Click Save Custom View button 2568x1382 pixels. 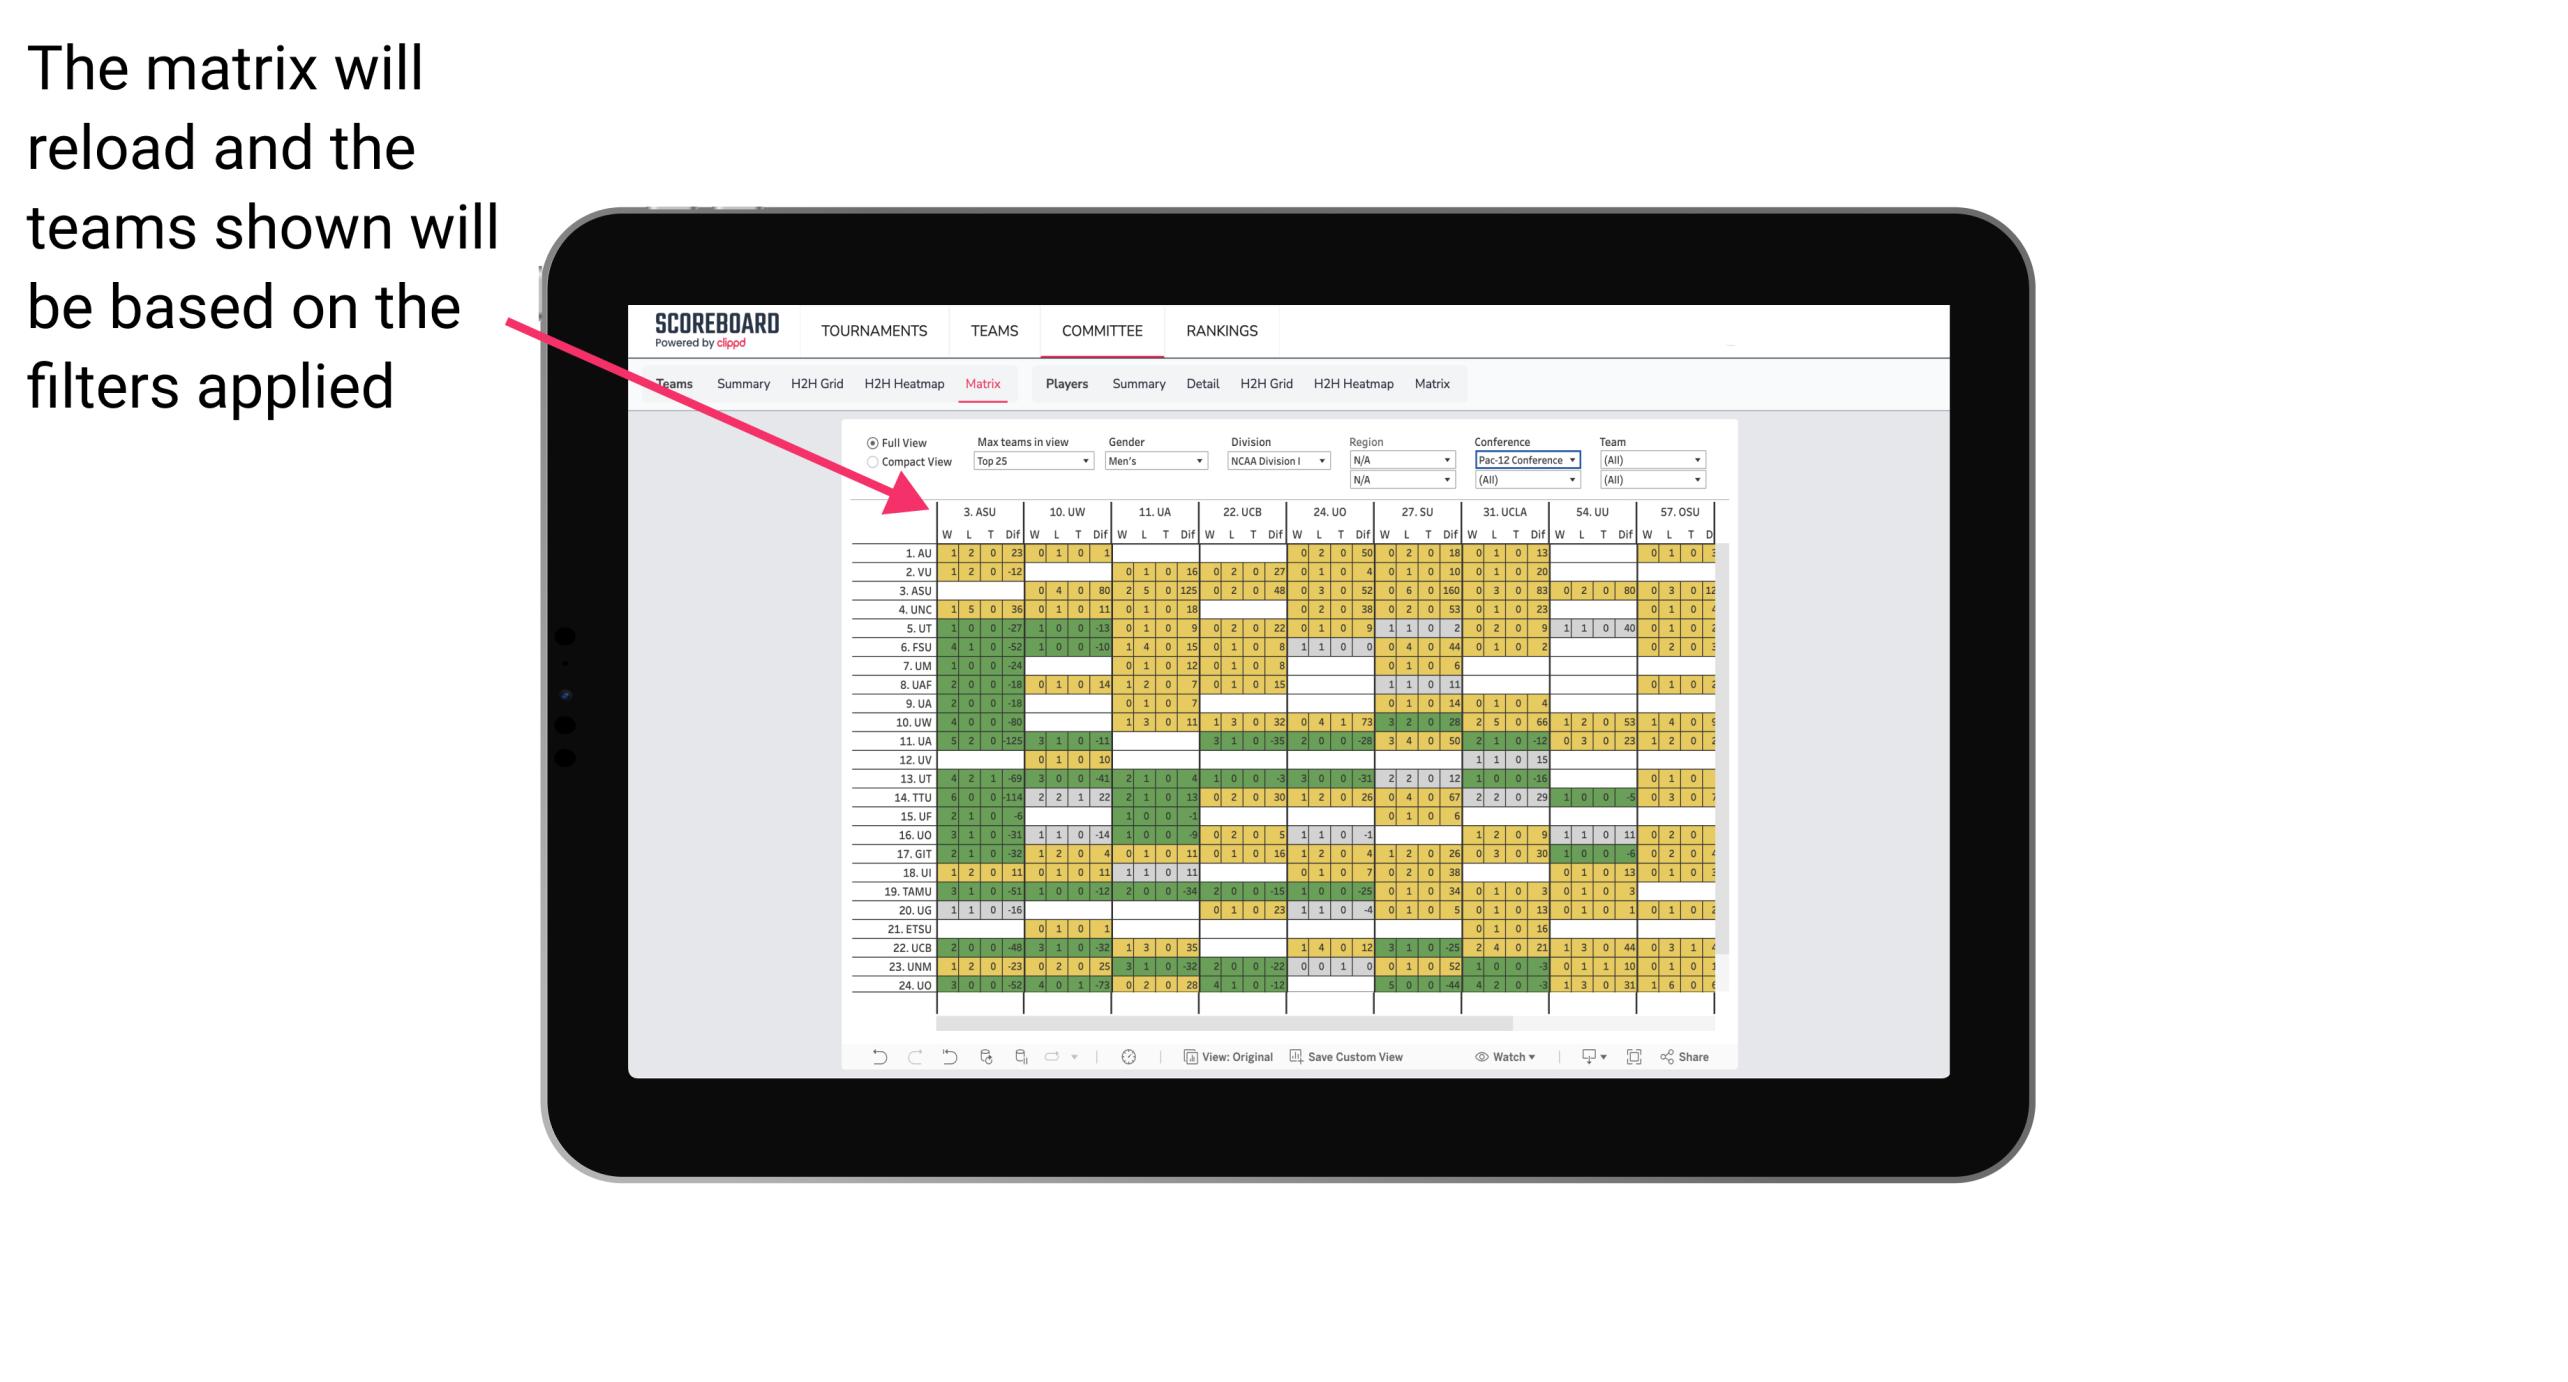pyautogui.click(x=1363, y=1064)
